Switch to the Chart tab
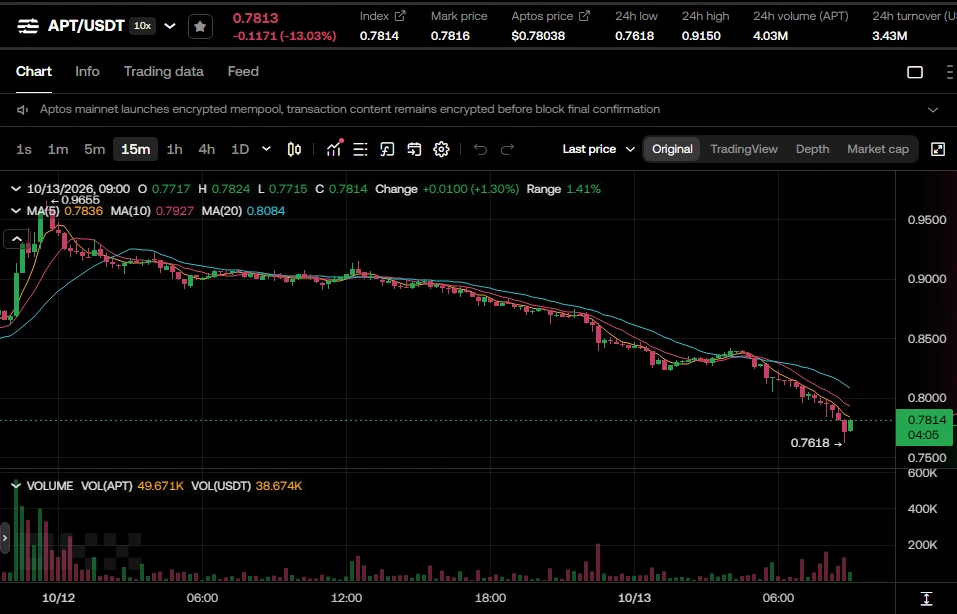The height and width of the screenshot is (614, 957). pyautogui.click(x=34, y=71)
